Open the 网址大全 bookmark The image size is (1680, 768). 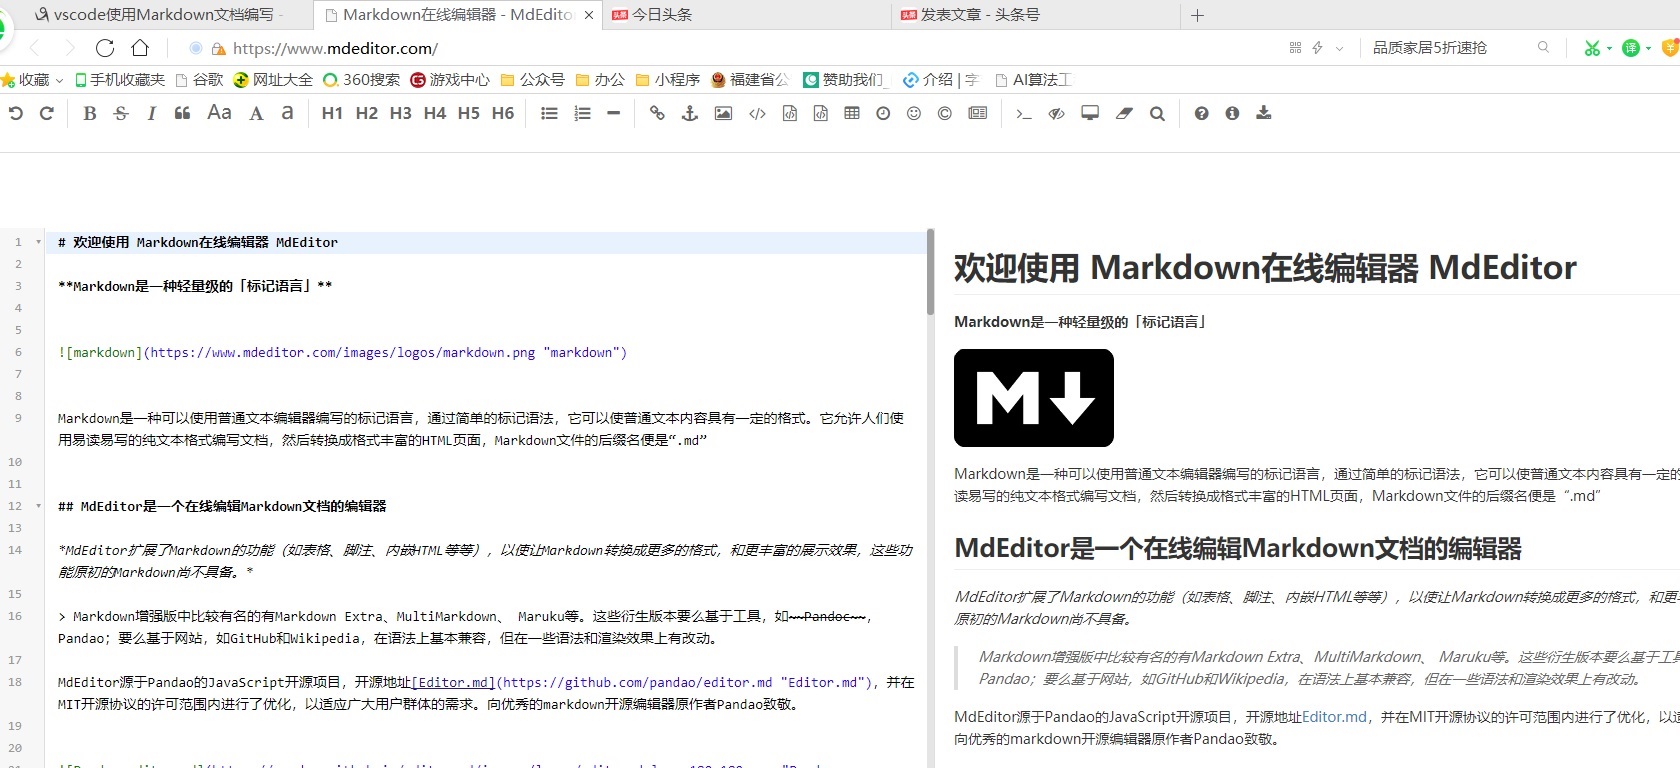pos(273,80)
